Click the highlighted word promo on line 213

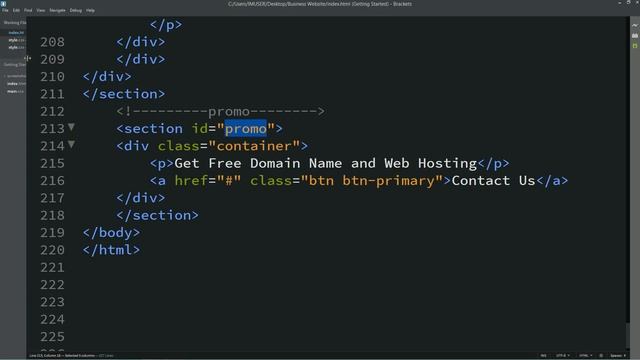pyautogui.click(x=245, y=129)
